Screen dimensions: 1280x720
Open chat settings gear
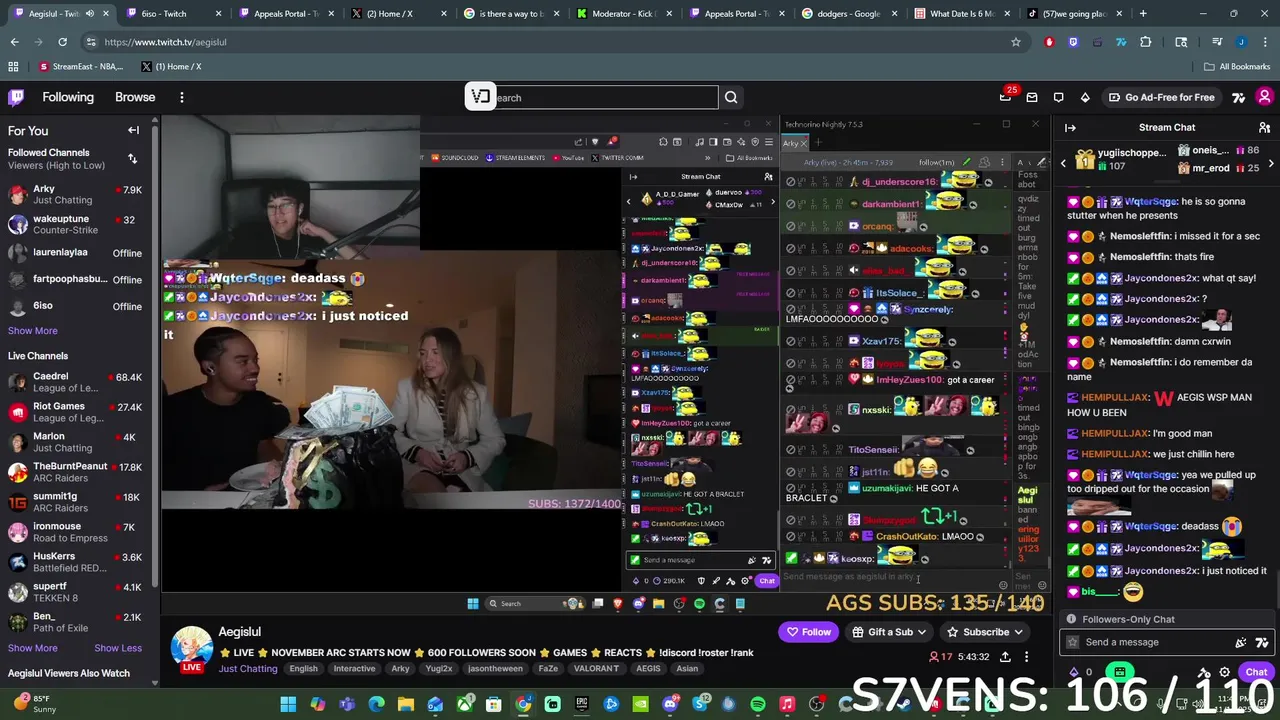click(1225, 673)
